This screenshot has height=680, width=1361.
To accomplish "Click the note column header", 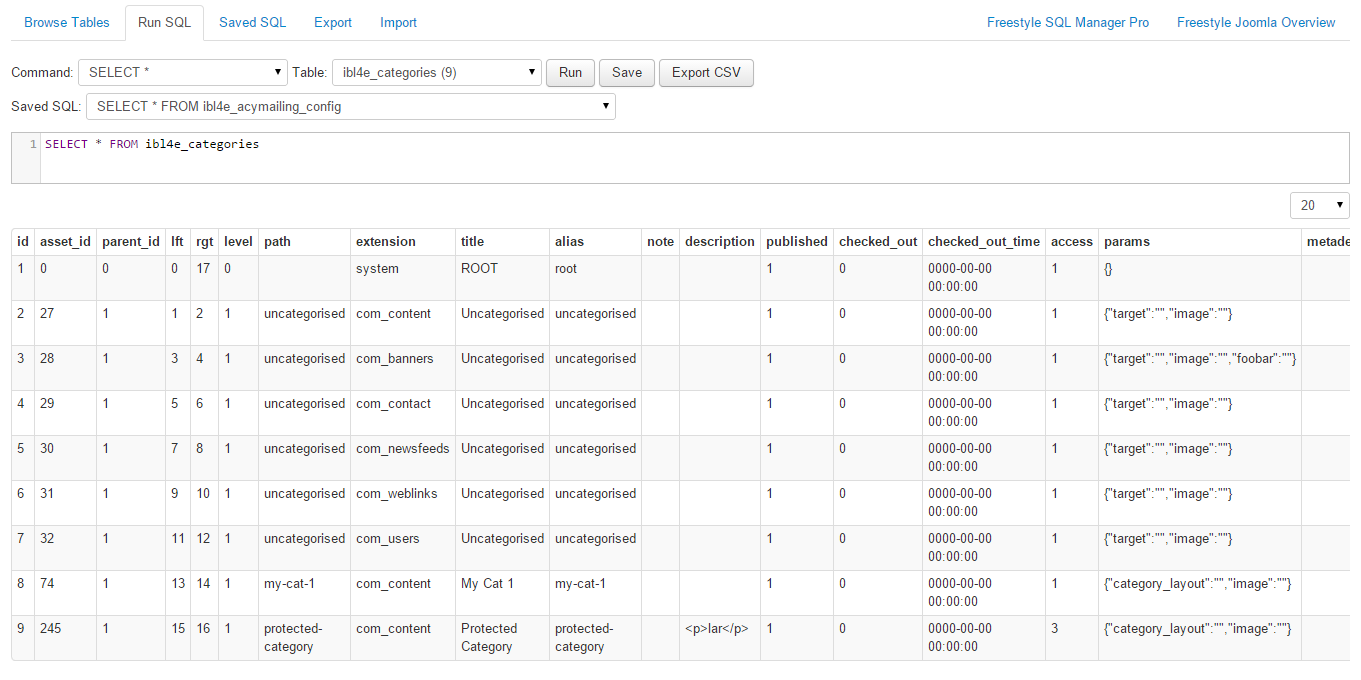I will point(661,241).
